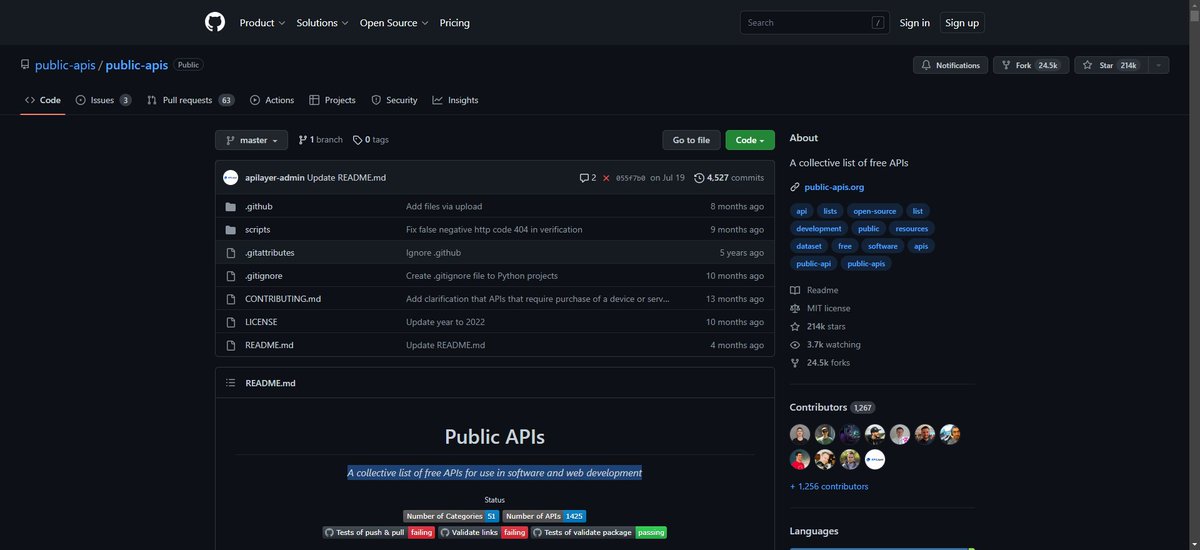Image resolution: width=1200 pixels, height=550 pixels.
Task: Focus the Search input field
Action: 814,22
